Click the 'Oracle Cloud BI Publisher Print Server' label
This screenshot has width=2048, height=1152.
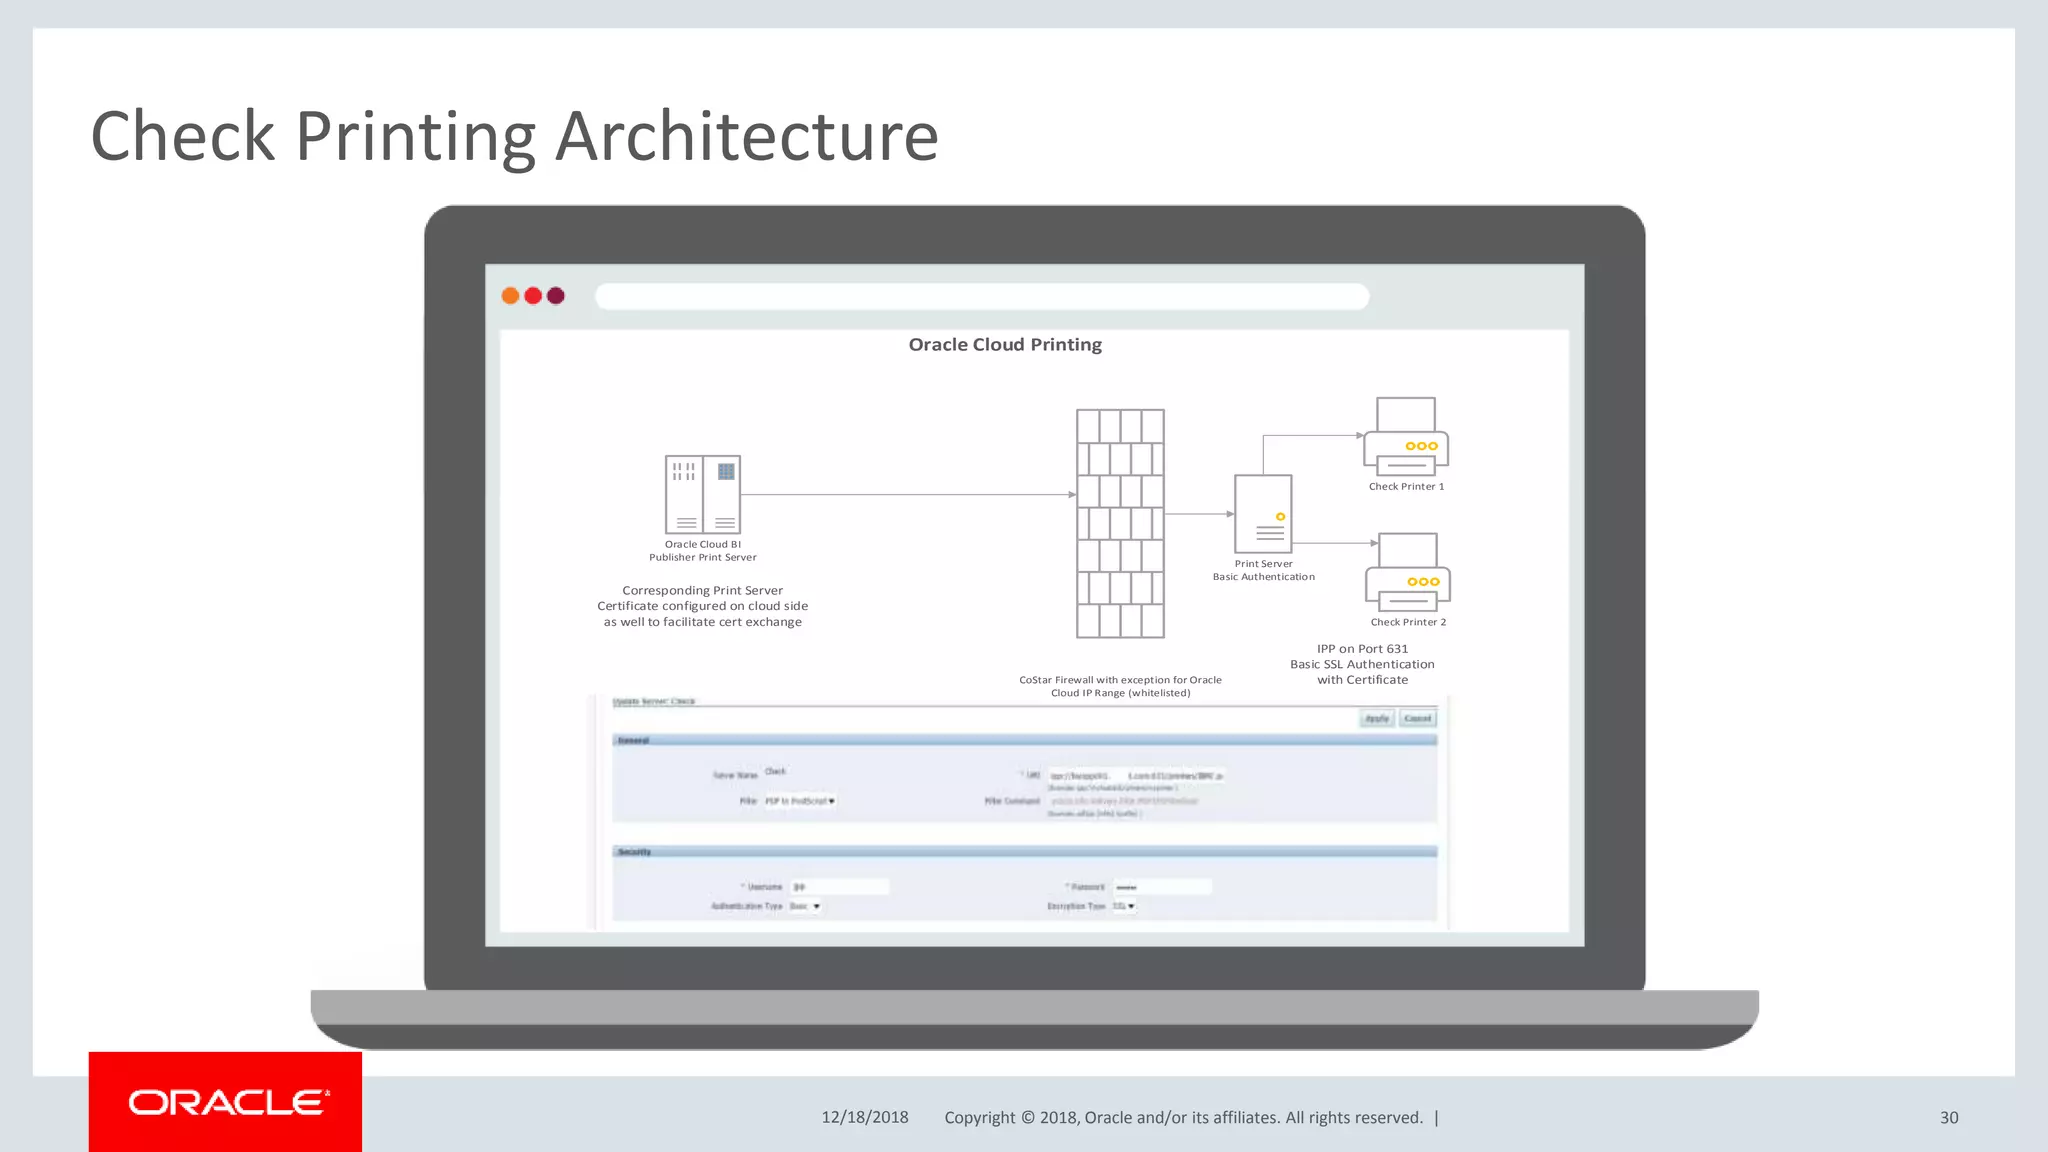pyautogui.click(x=703, y=551)
